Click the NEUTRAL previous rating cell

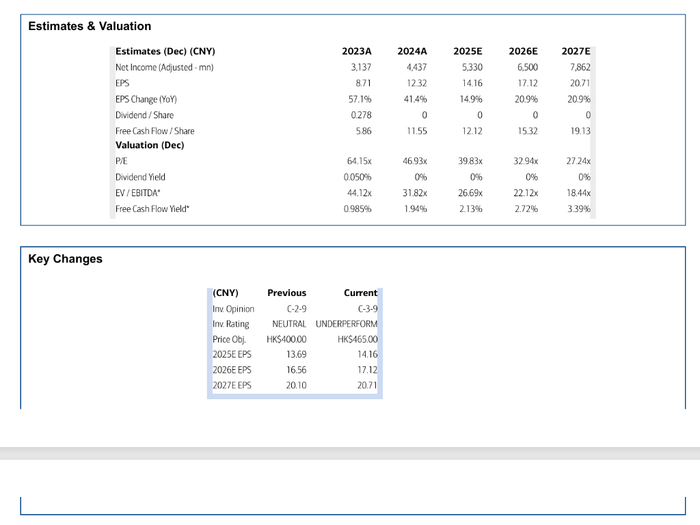[289, 324]
